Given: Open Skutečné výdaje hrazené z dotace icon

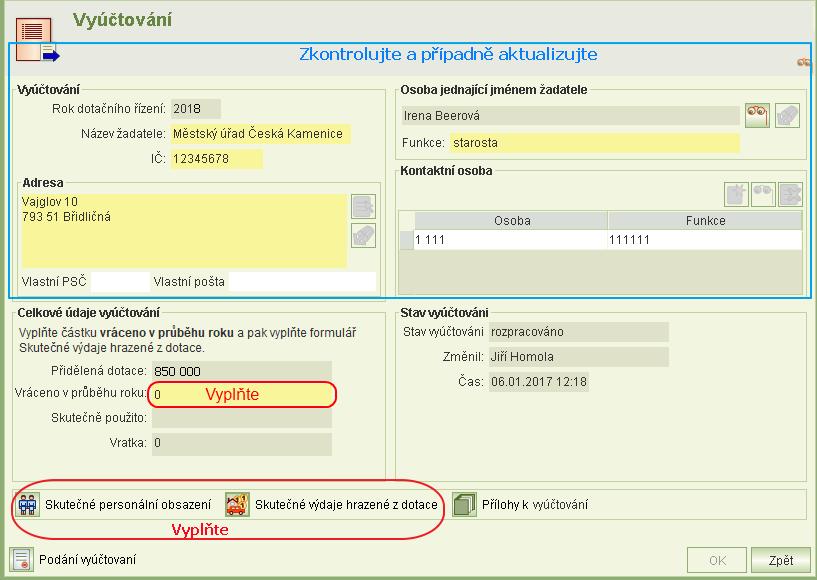Looking at the screenshot, I should pyautogui.click(x=237, y=504).
